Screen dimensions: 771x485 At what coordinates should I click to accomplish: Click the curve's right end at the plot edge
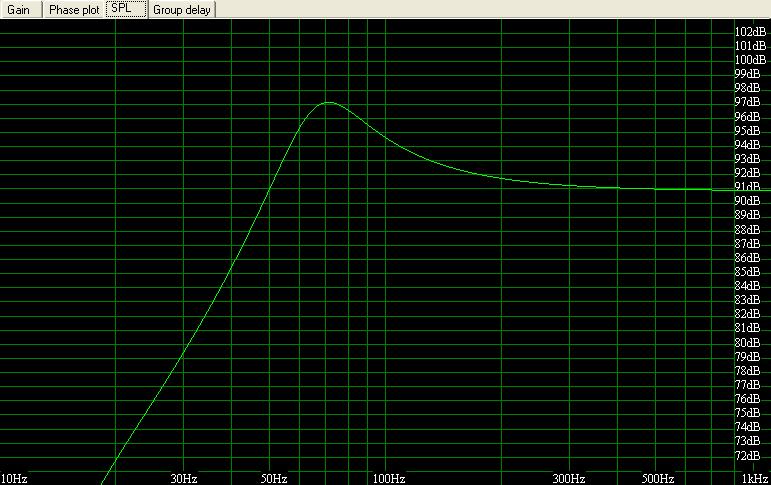coord(768,190)
